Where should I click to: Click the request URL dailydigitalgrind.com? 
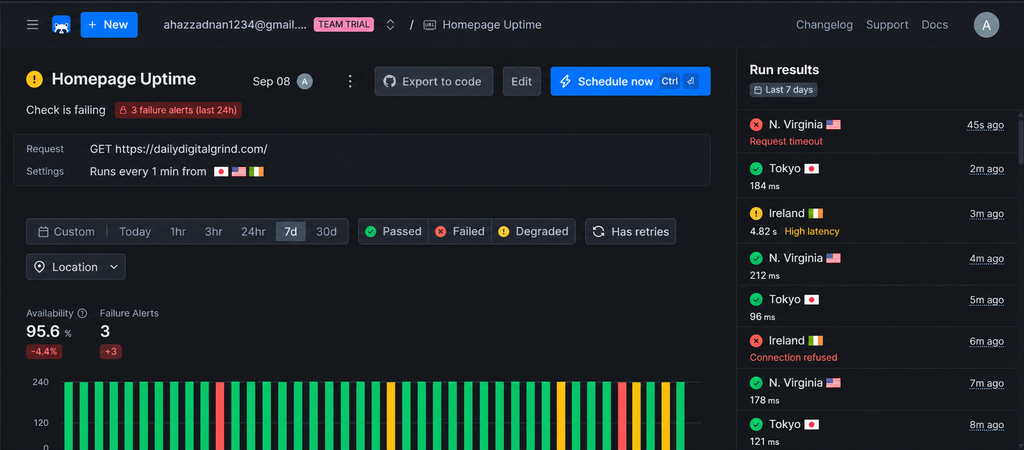click(191, 149)
